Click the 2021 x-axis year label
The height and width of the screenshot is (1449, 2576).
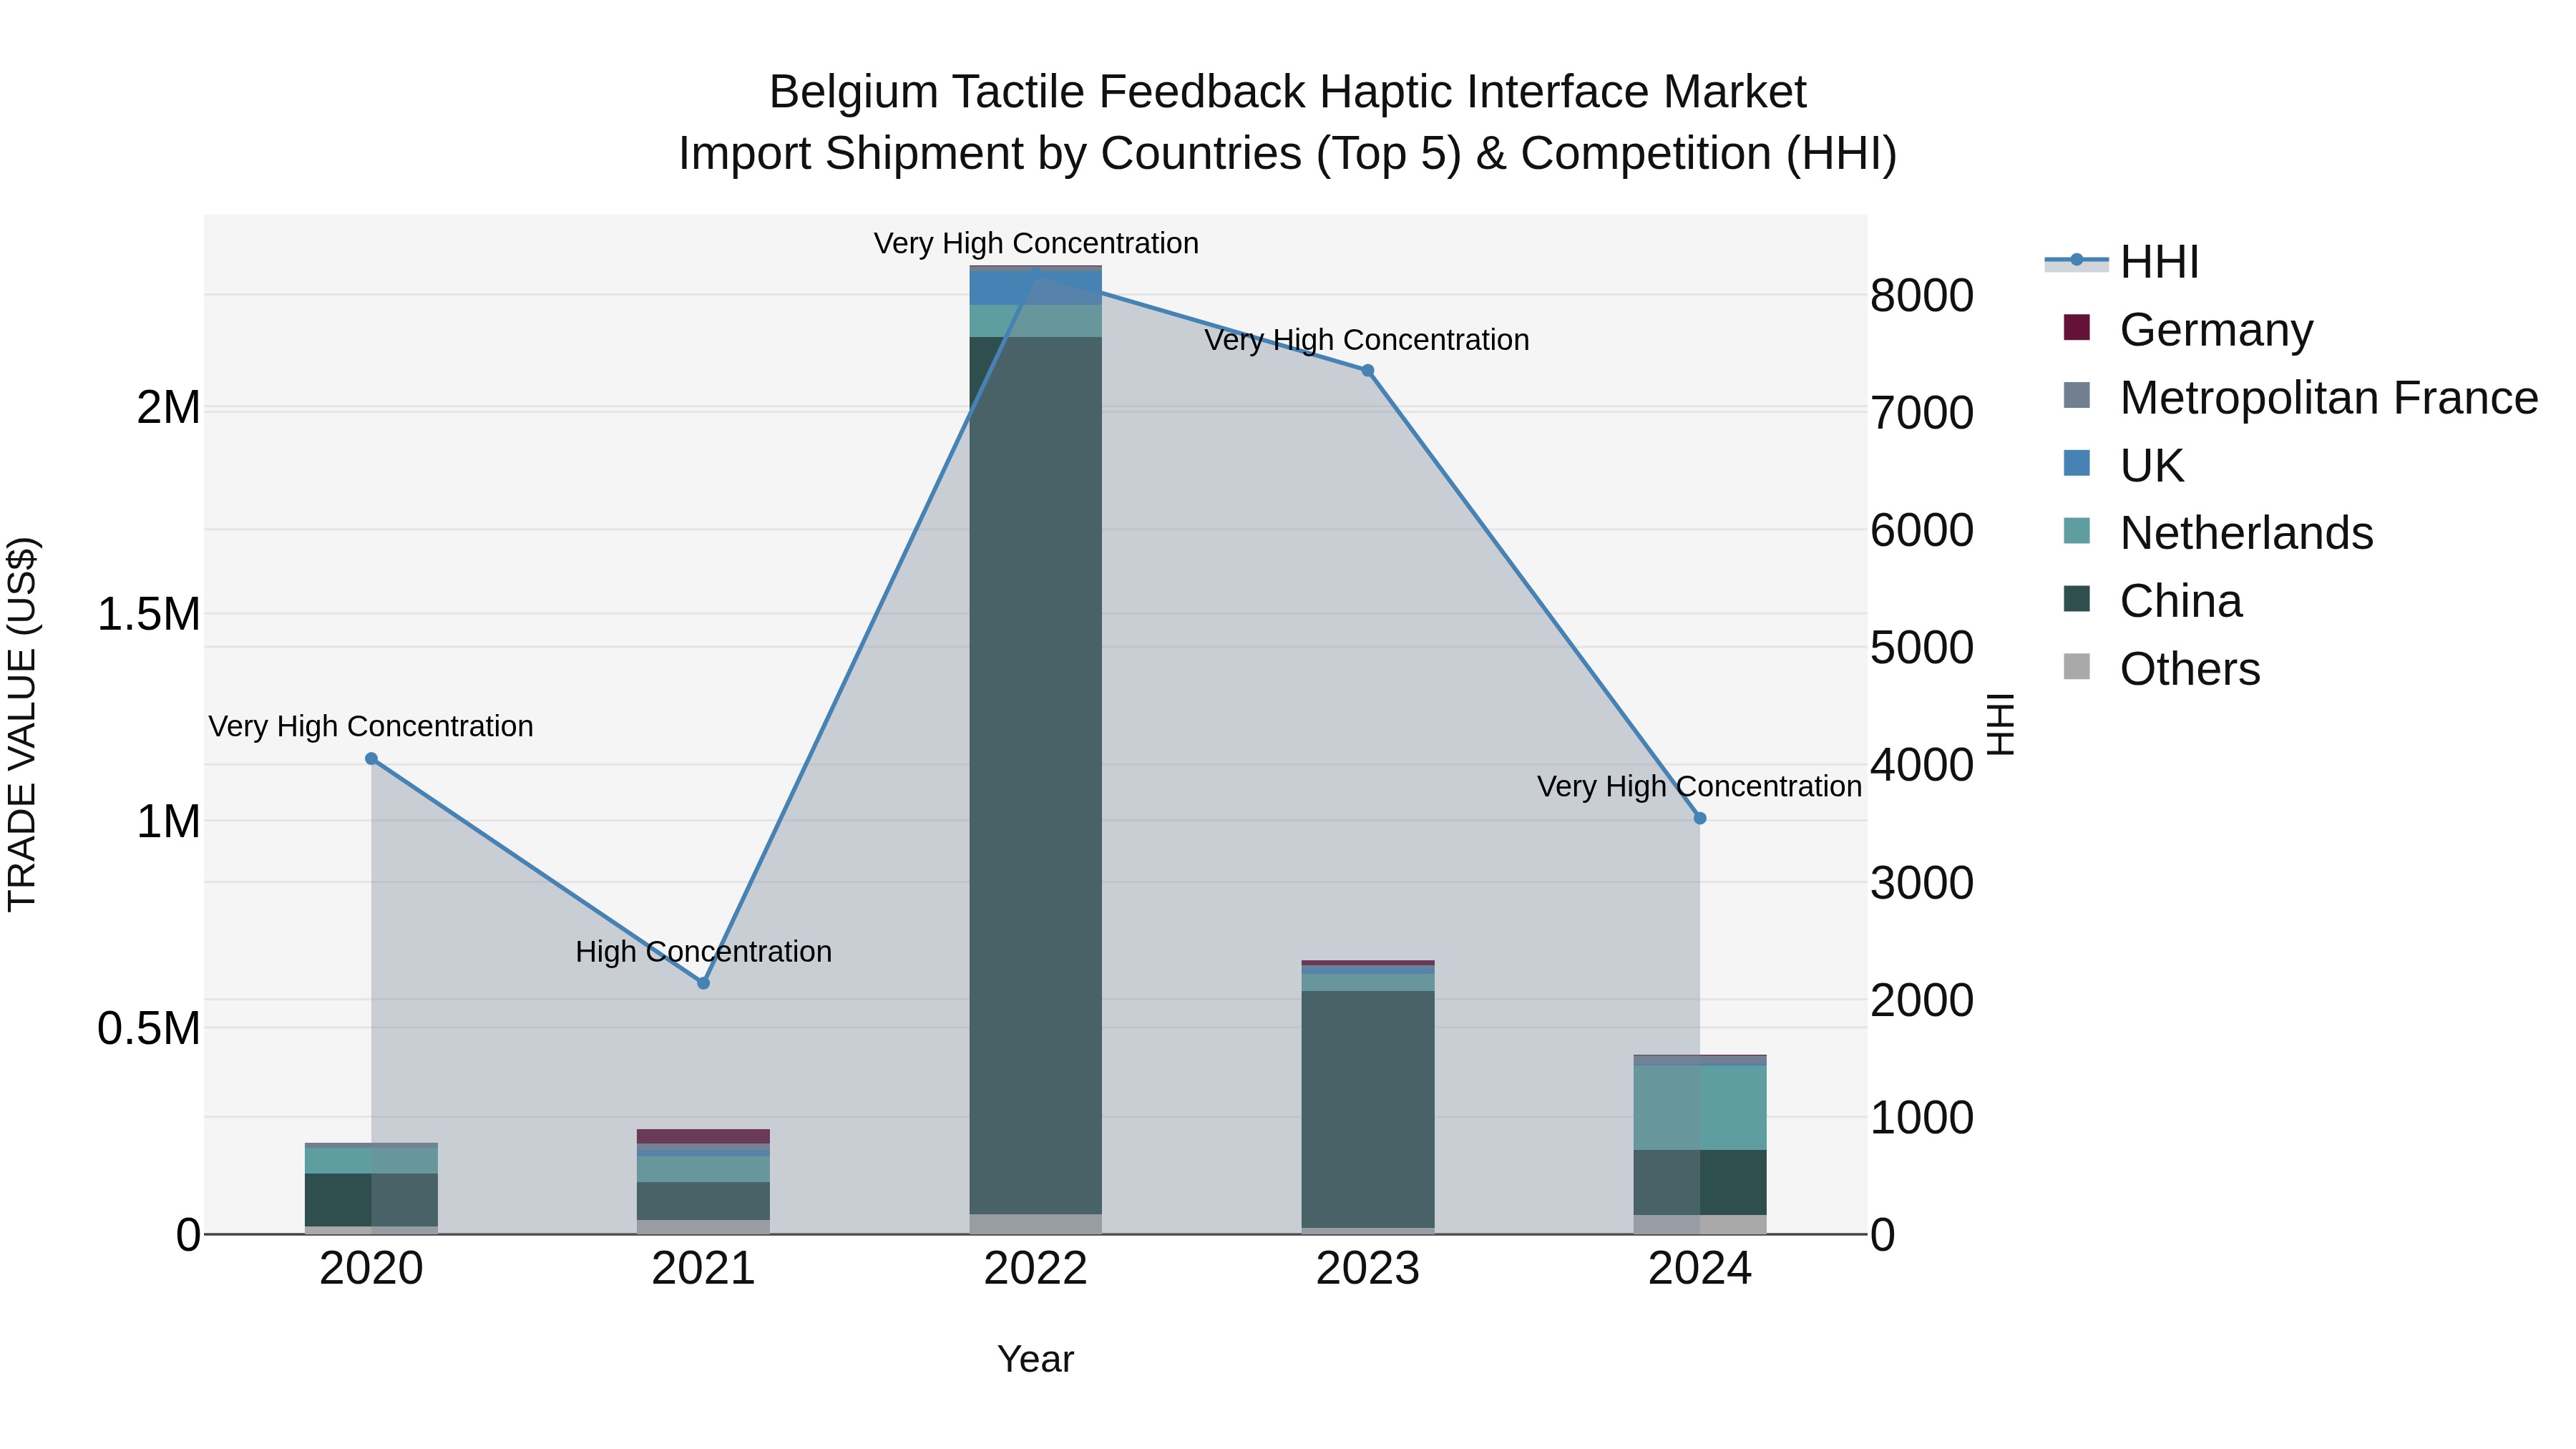pos(703,1269)
